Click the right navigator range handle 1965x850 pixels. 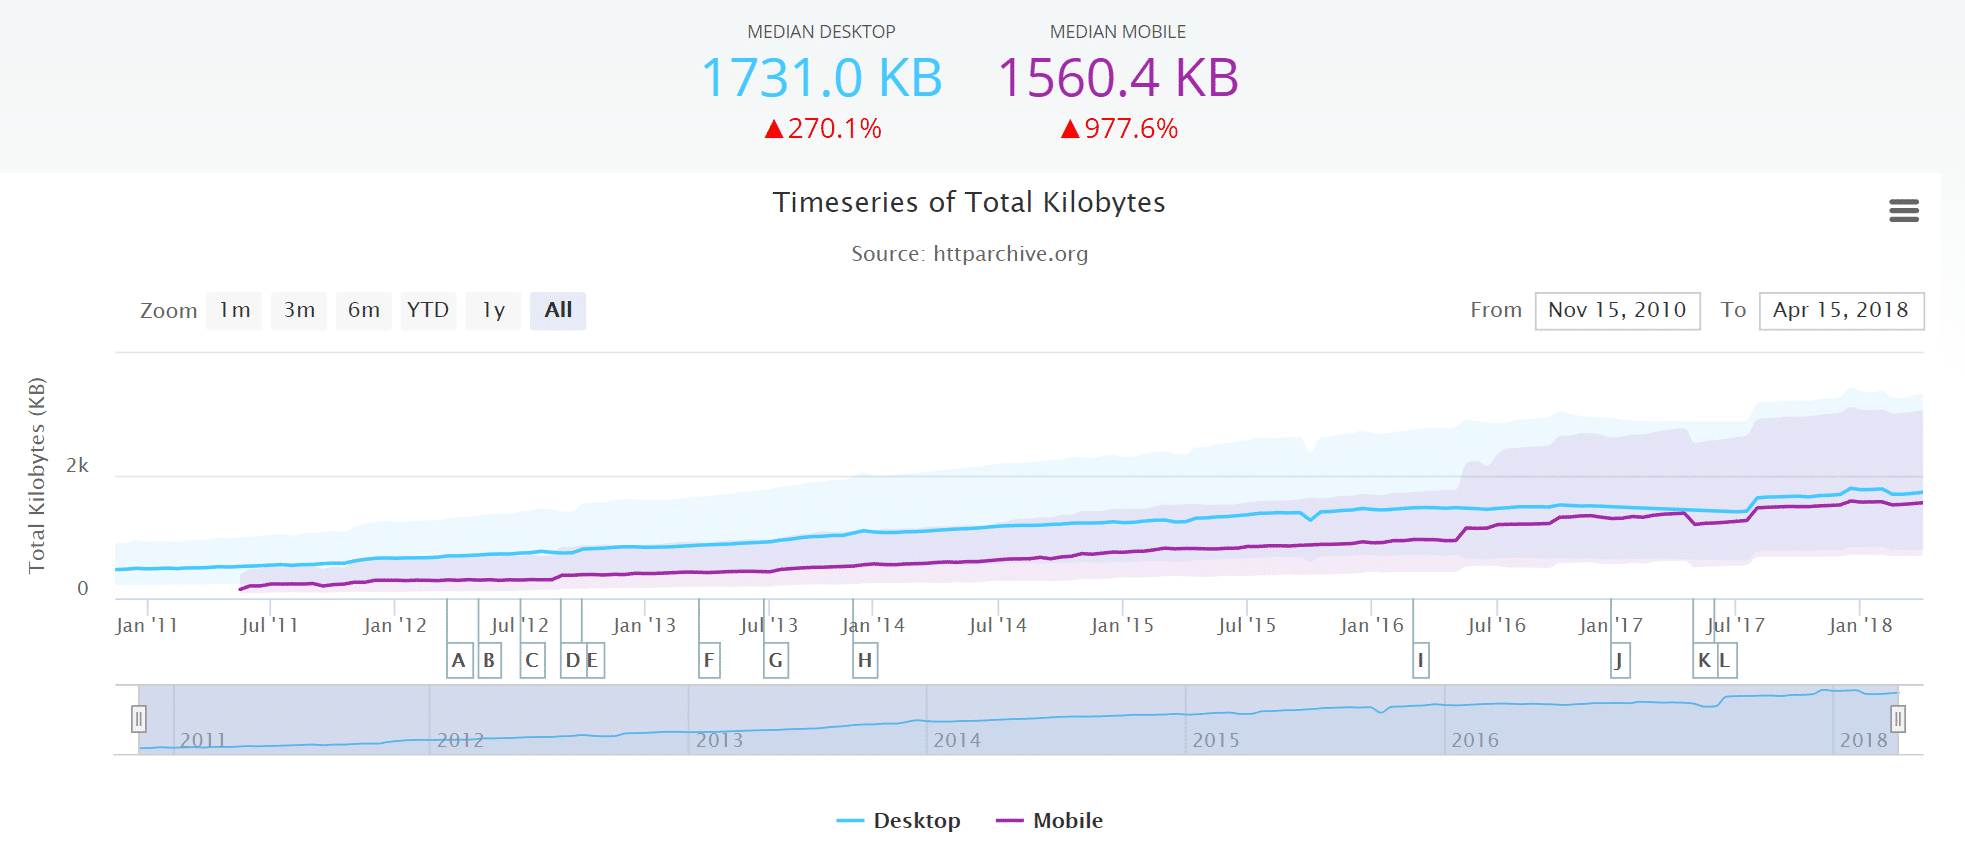tap(1897, 718)
